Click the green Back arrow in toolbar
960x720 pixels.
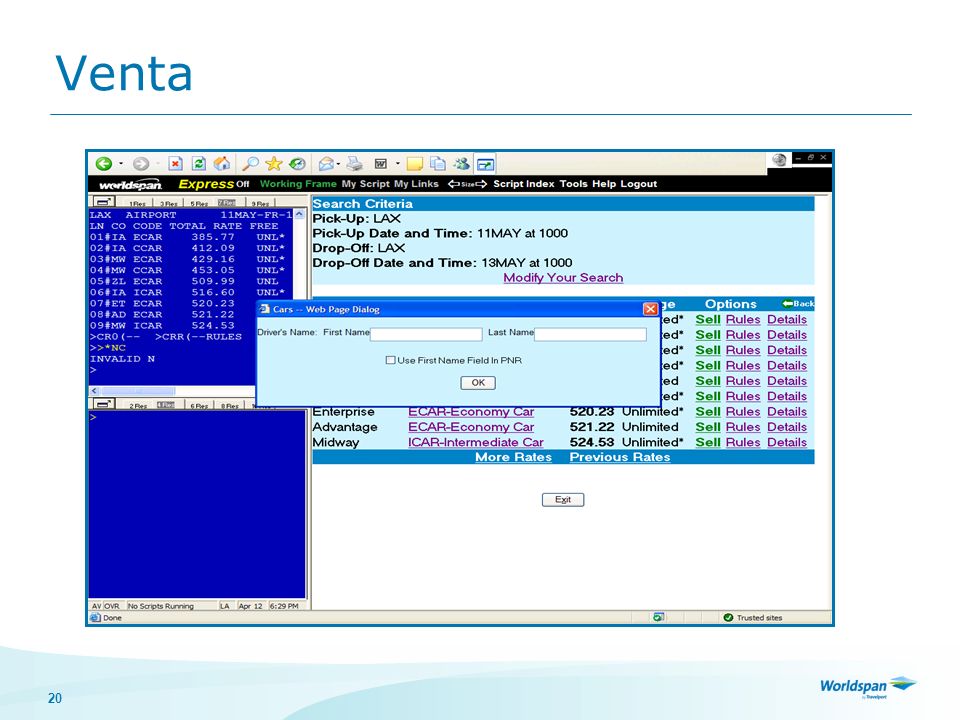[104, 163]
